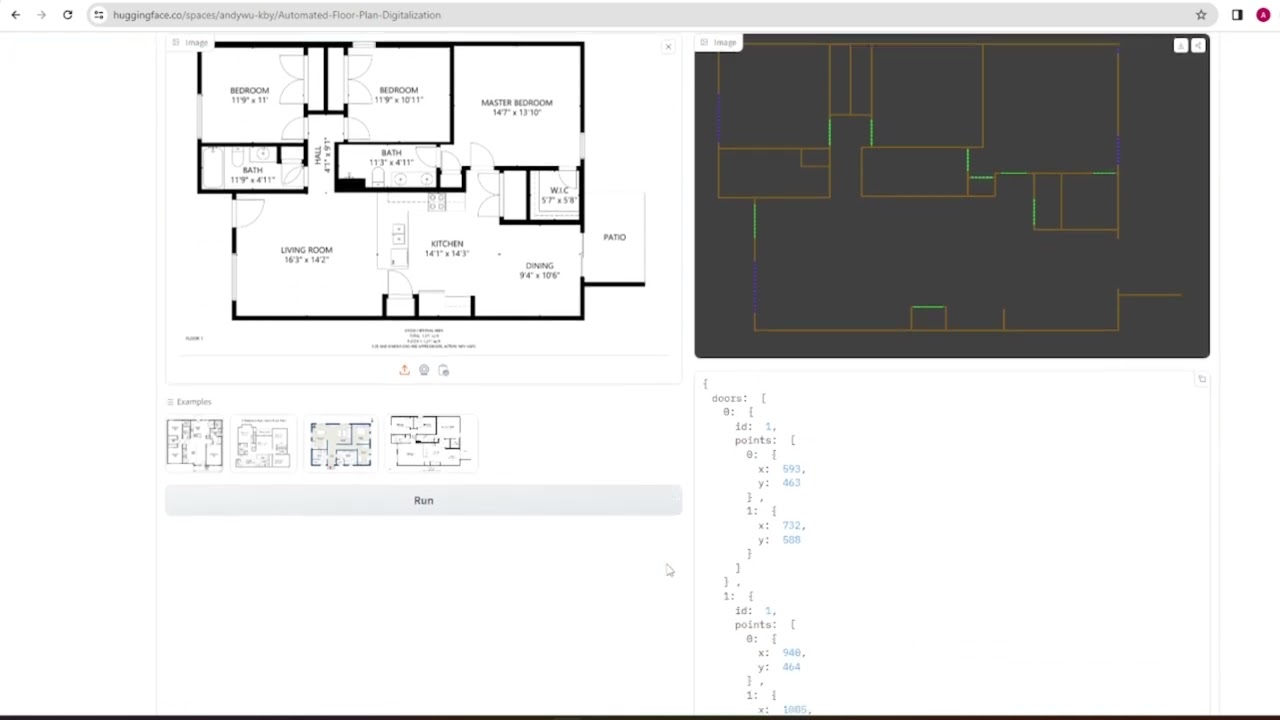Click the Run button
The height and width of the screenshot is (720, 1280).
click(x=423, y=500)
